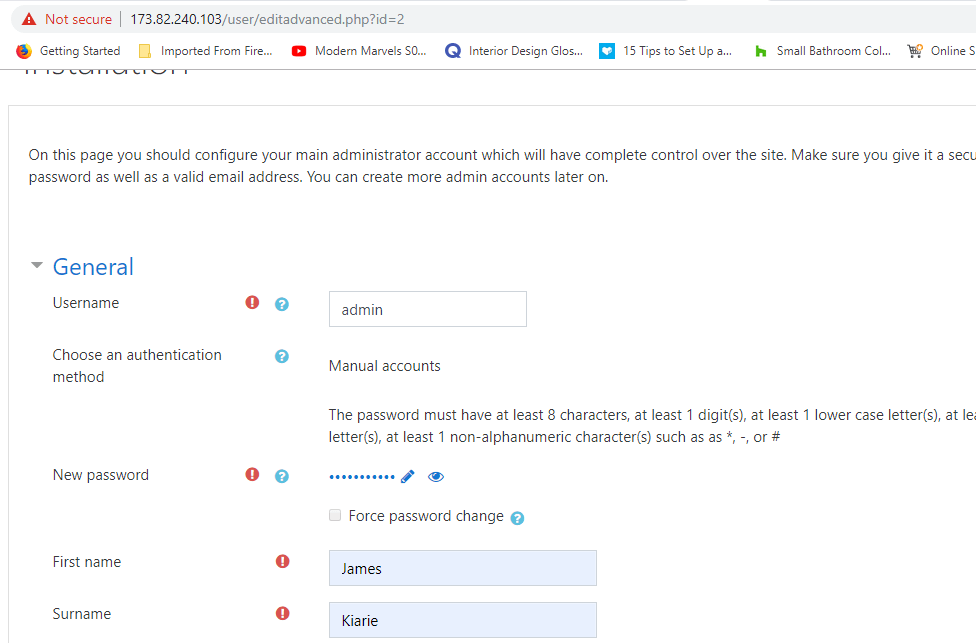Viewport: 976px width, 643px height.
Task: Open the Interior Design Glossary bookmark
Action: (x=514, y=51)
